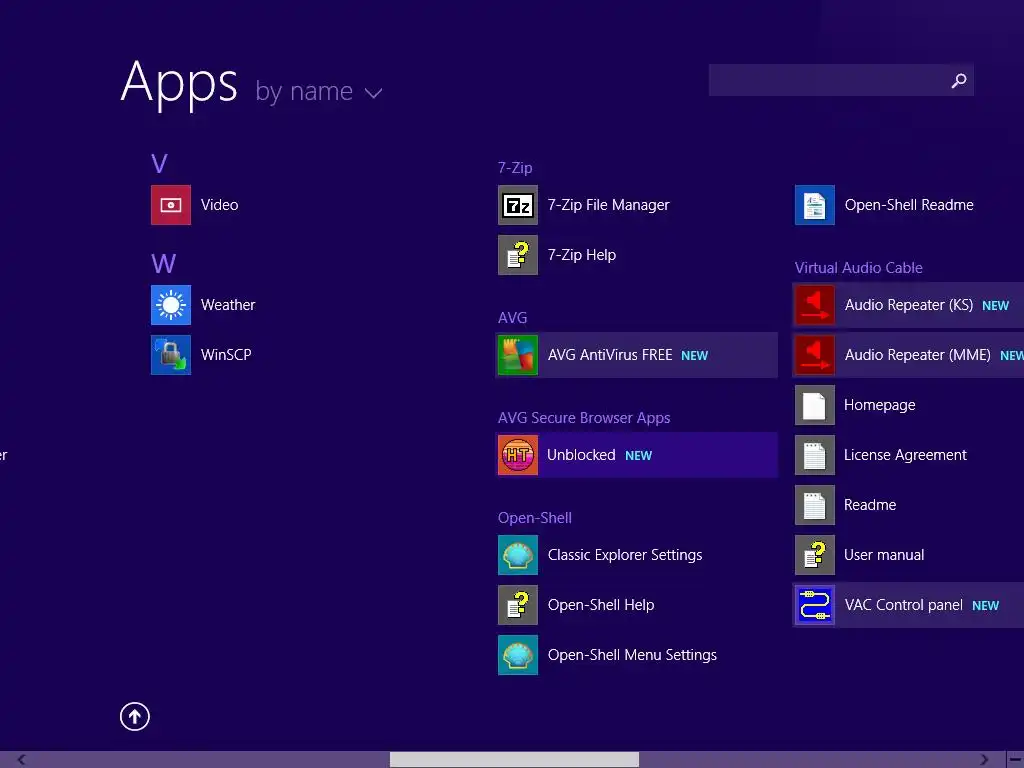Click the 'Virtual Audio Cable' group header
The height and width of the screenshot is (768, 1024).
tap(859, 268)
